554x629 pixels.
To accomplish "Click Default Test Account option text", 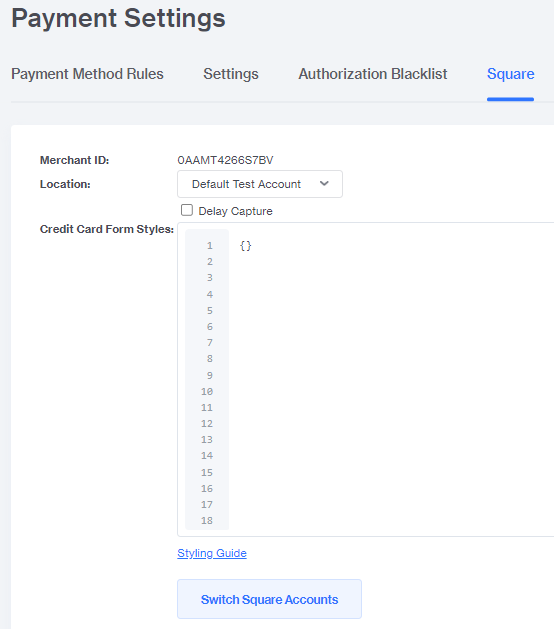I will pos(246,184).
